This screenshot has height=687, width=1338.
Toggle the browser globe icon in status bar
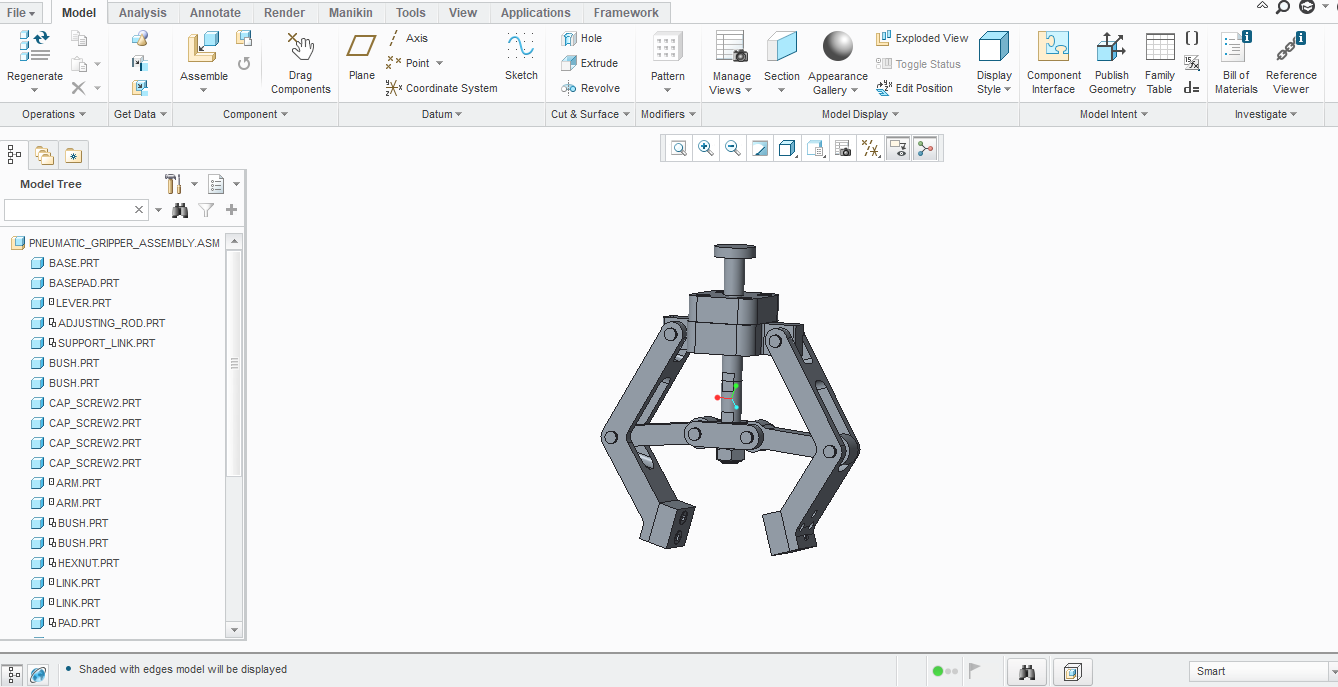38,674
